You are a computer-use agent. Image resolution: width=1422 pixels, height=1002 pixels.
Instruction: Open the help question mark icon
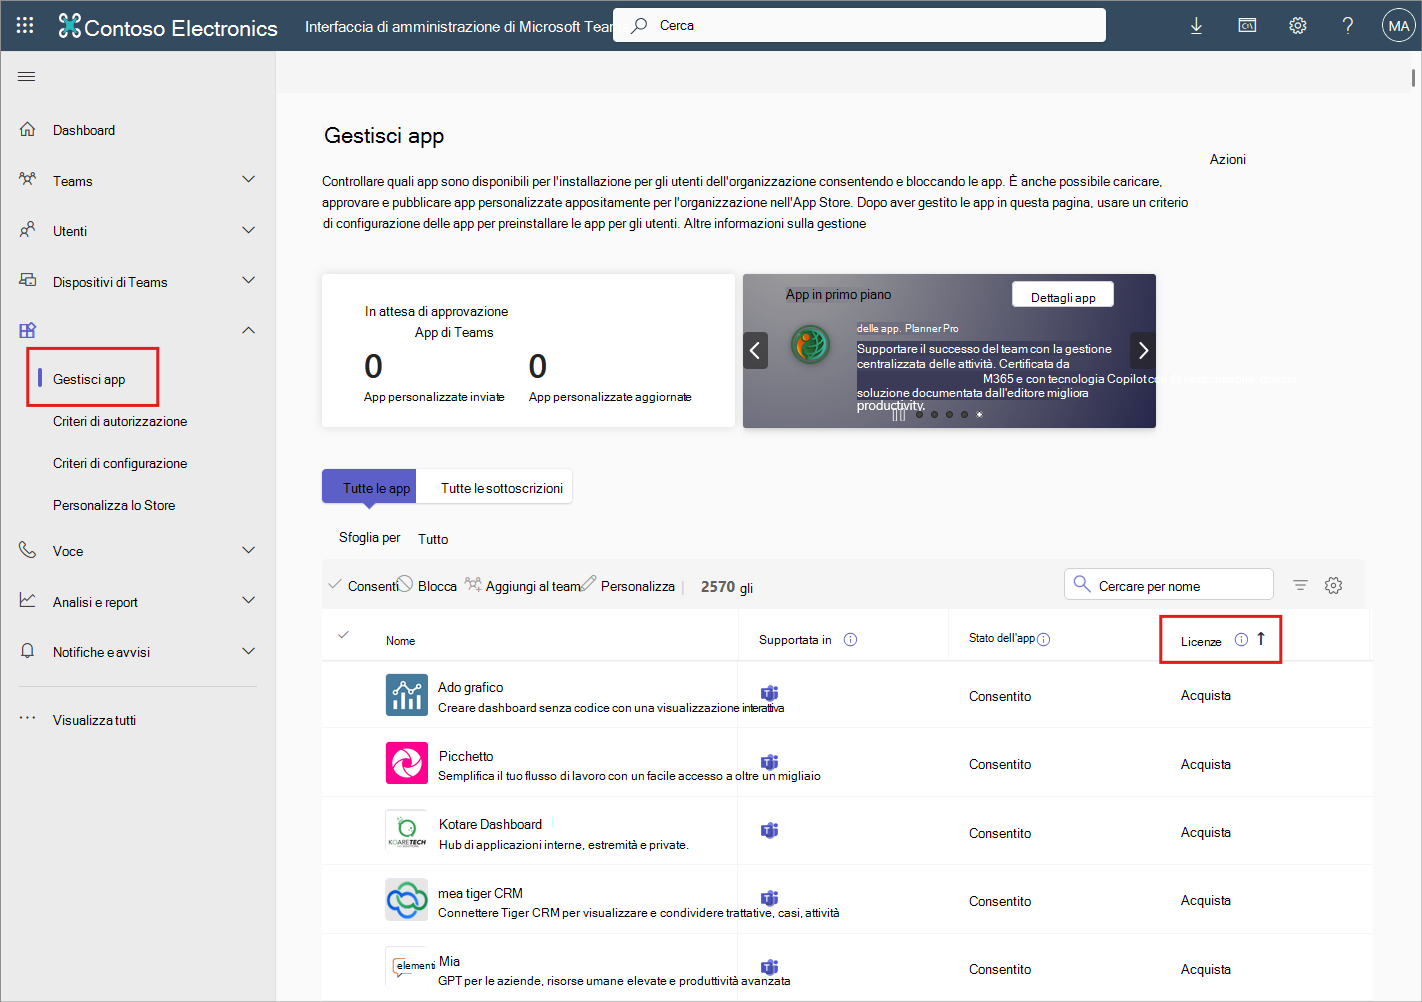tap(1348, 26)
